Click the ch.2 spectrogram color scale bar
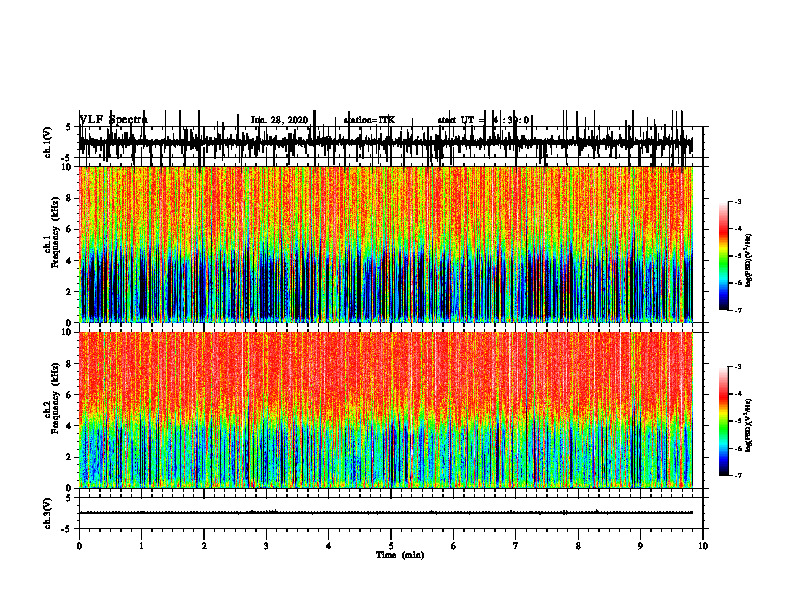Image resolution: width=792 pixels, height=612 pixels. pyautogui.click(x=724, y=421)
